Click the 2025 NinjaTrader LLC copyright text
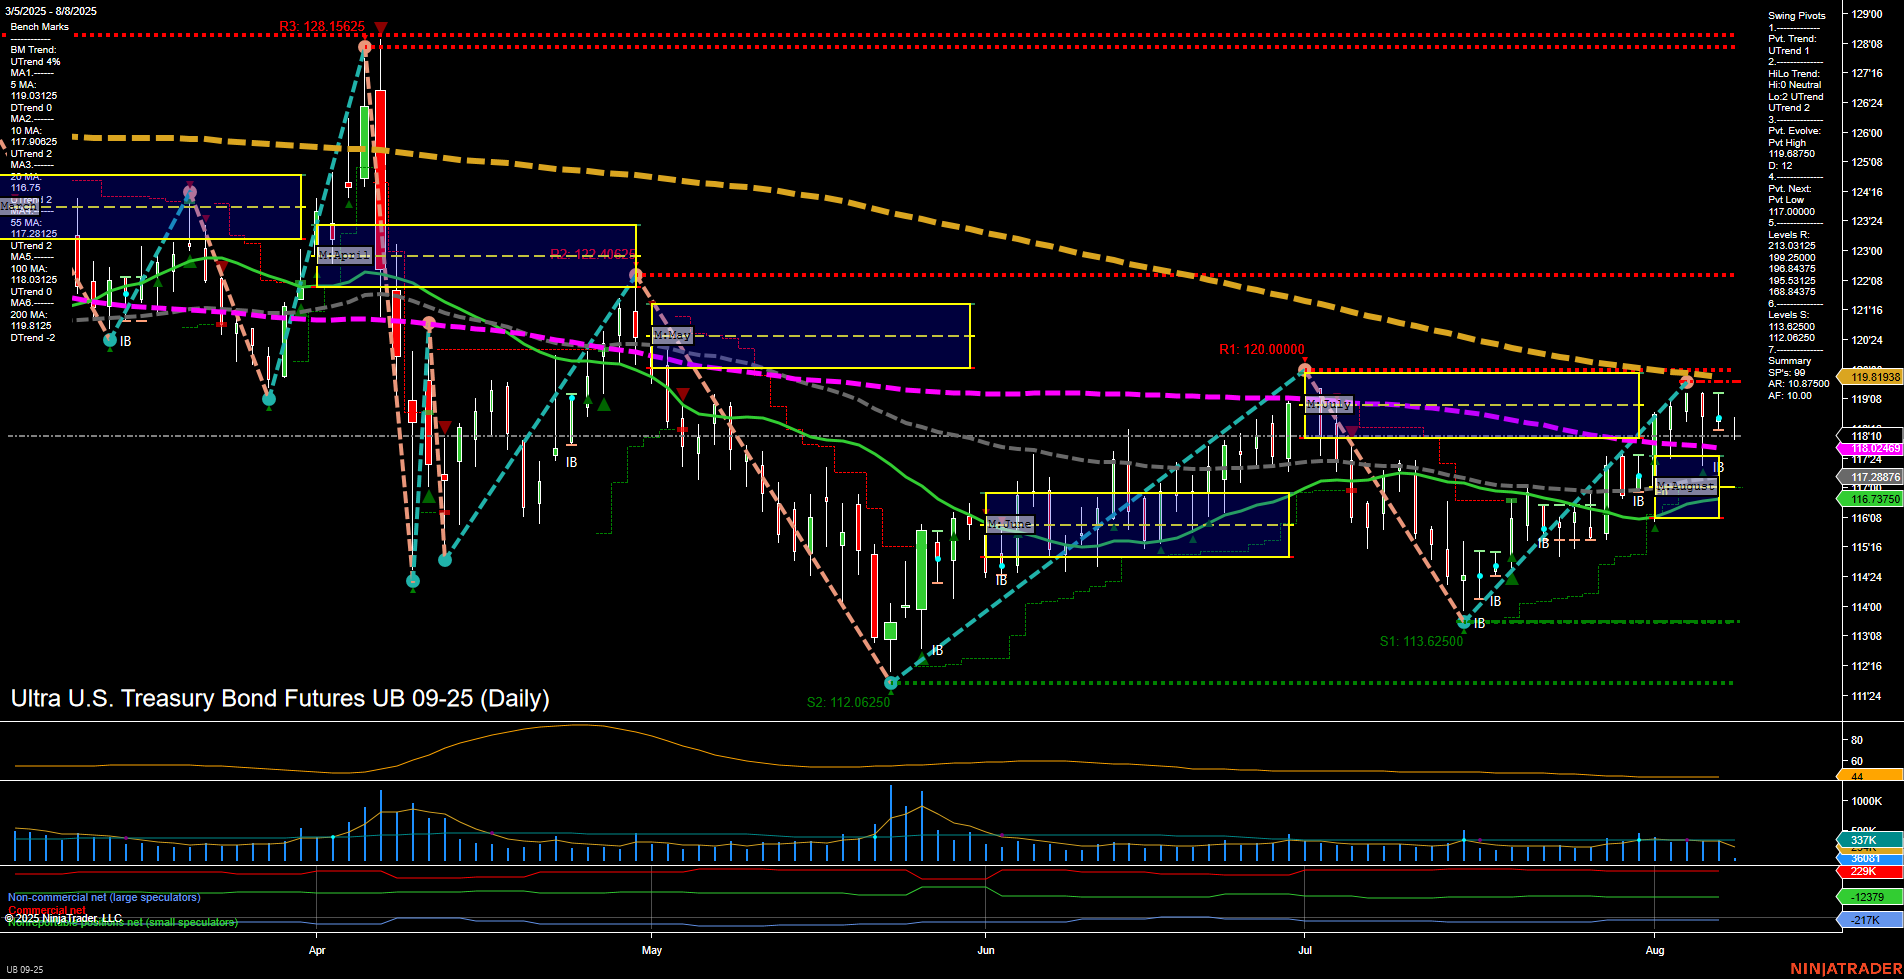The height and width of the screenshot is (979, 1904). (63, 917)
